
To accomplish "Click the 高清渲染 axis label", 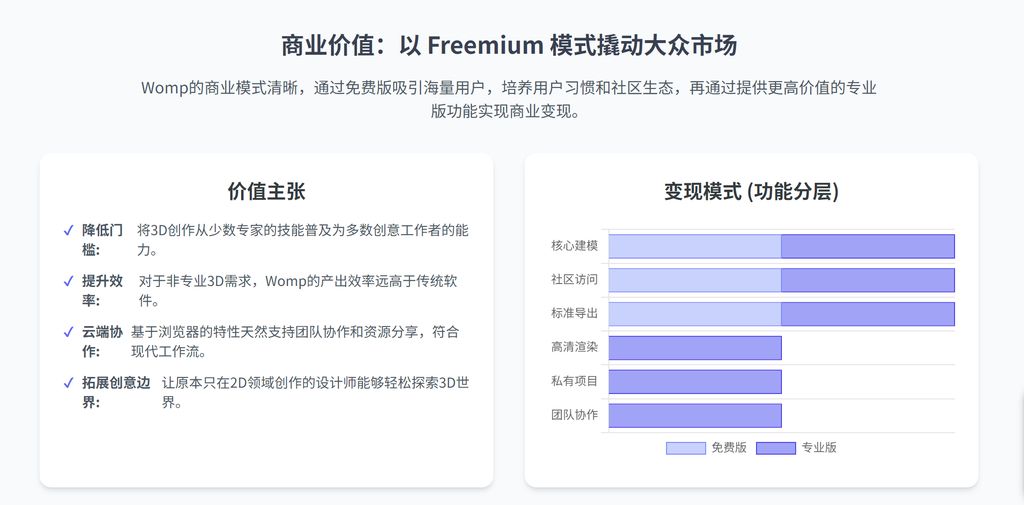I will [x=574, y=347].
